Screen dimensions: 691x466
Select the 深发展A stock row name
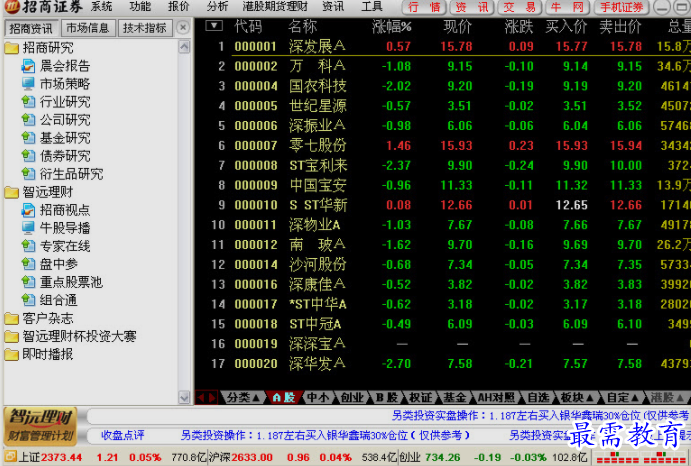(317, 46)
